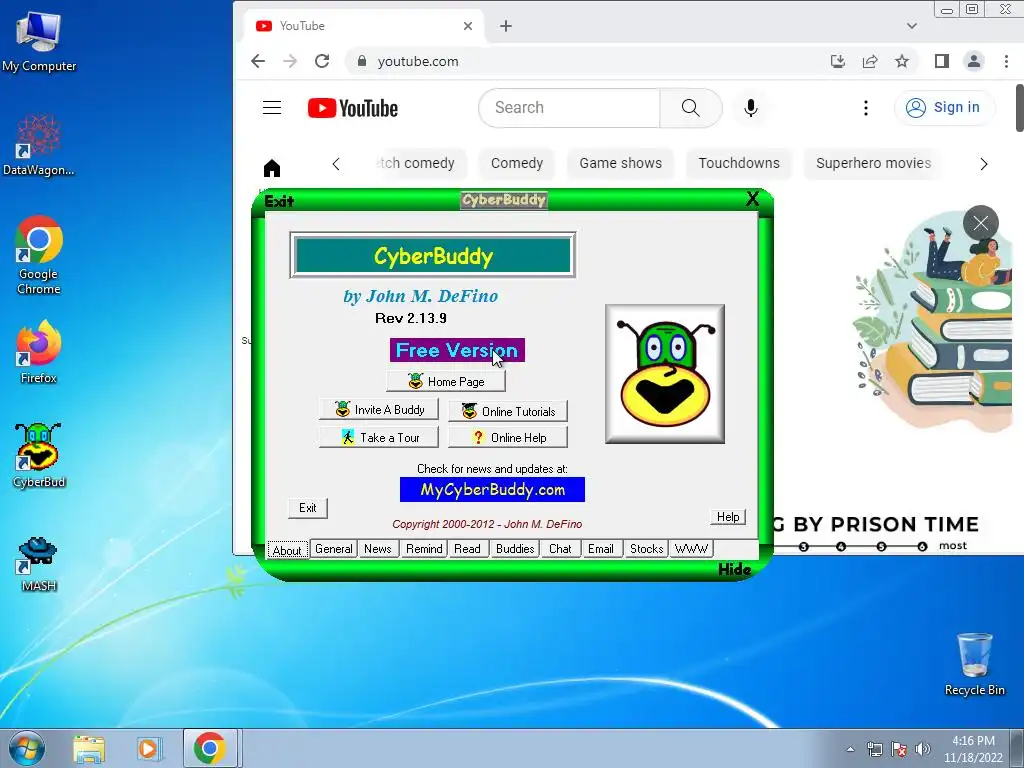Click Hide on CyberBuddy frame

pos(735,569)
